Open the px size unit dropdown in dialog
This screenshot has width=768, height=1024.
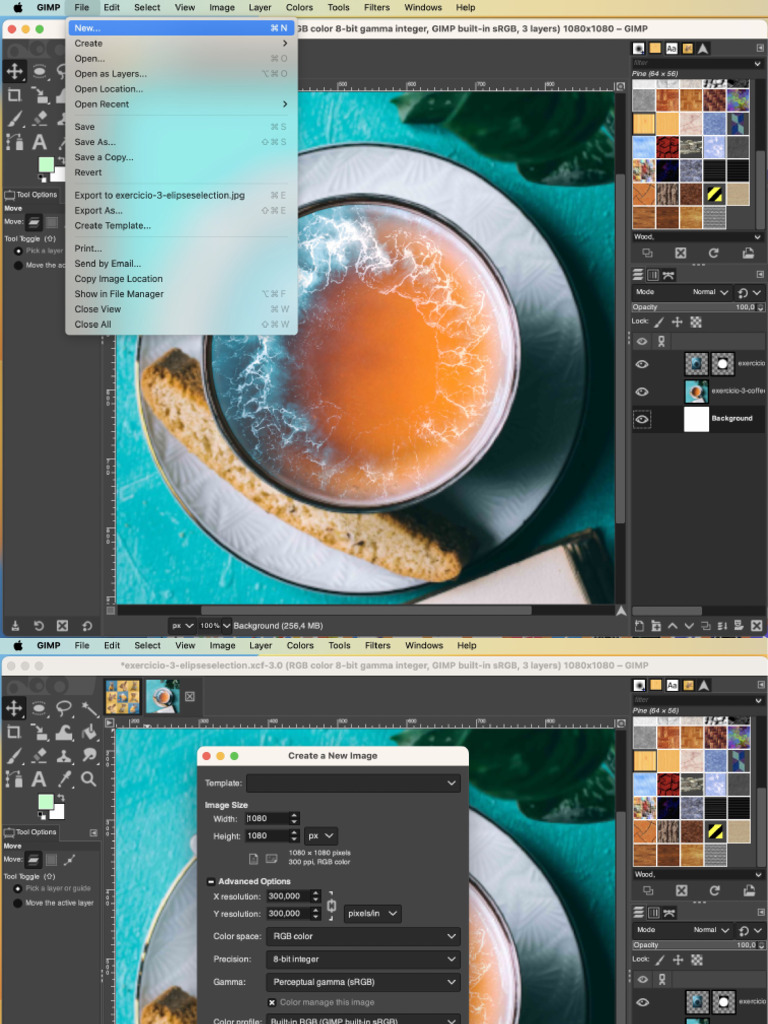(x=321, y=836)
